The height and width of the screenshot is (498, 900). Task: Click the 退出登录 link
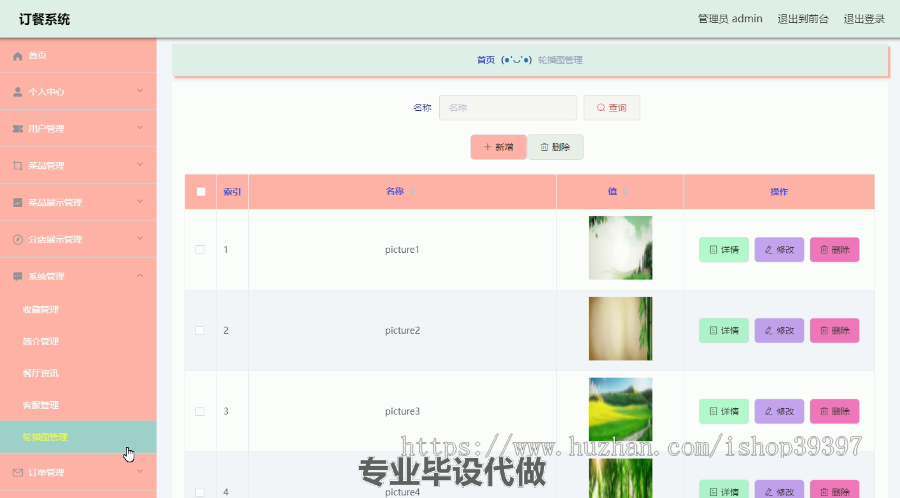864,19
